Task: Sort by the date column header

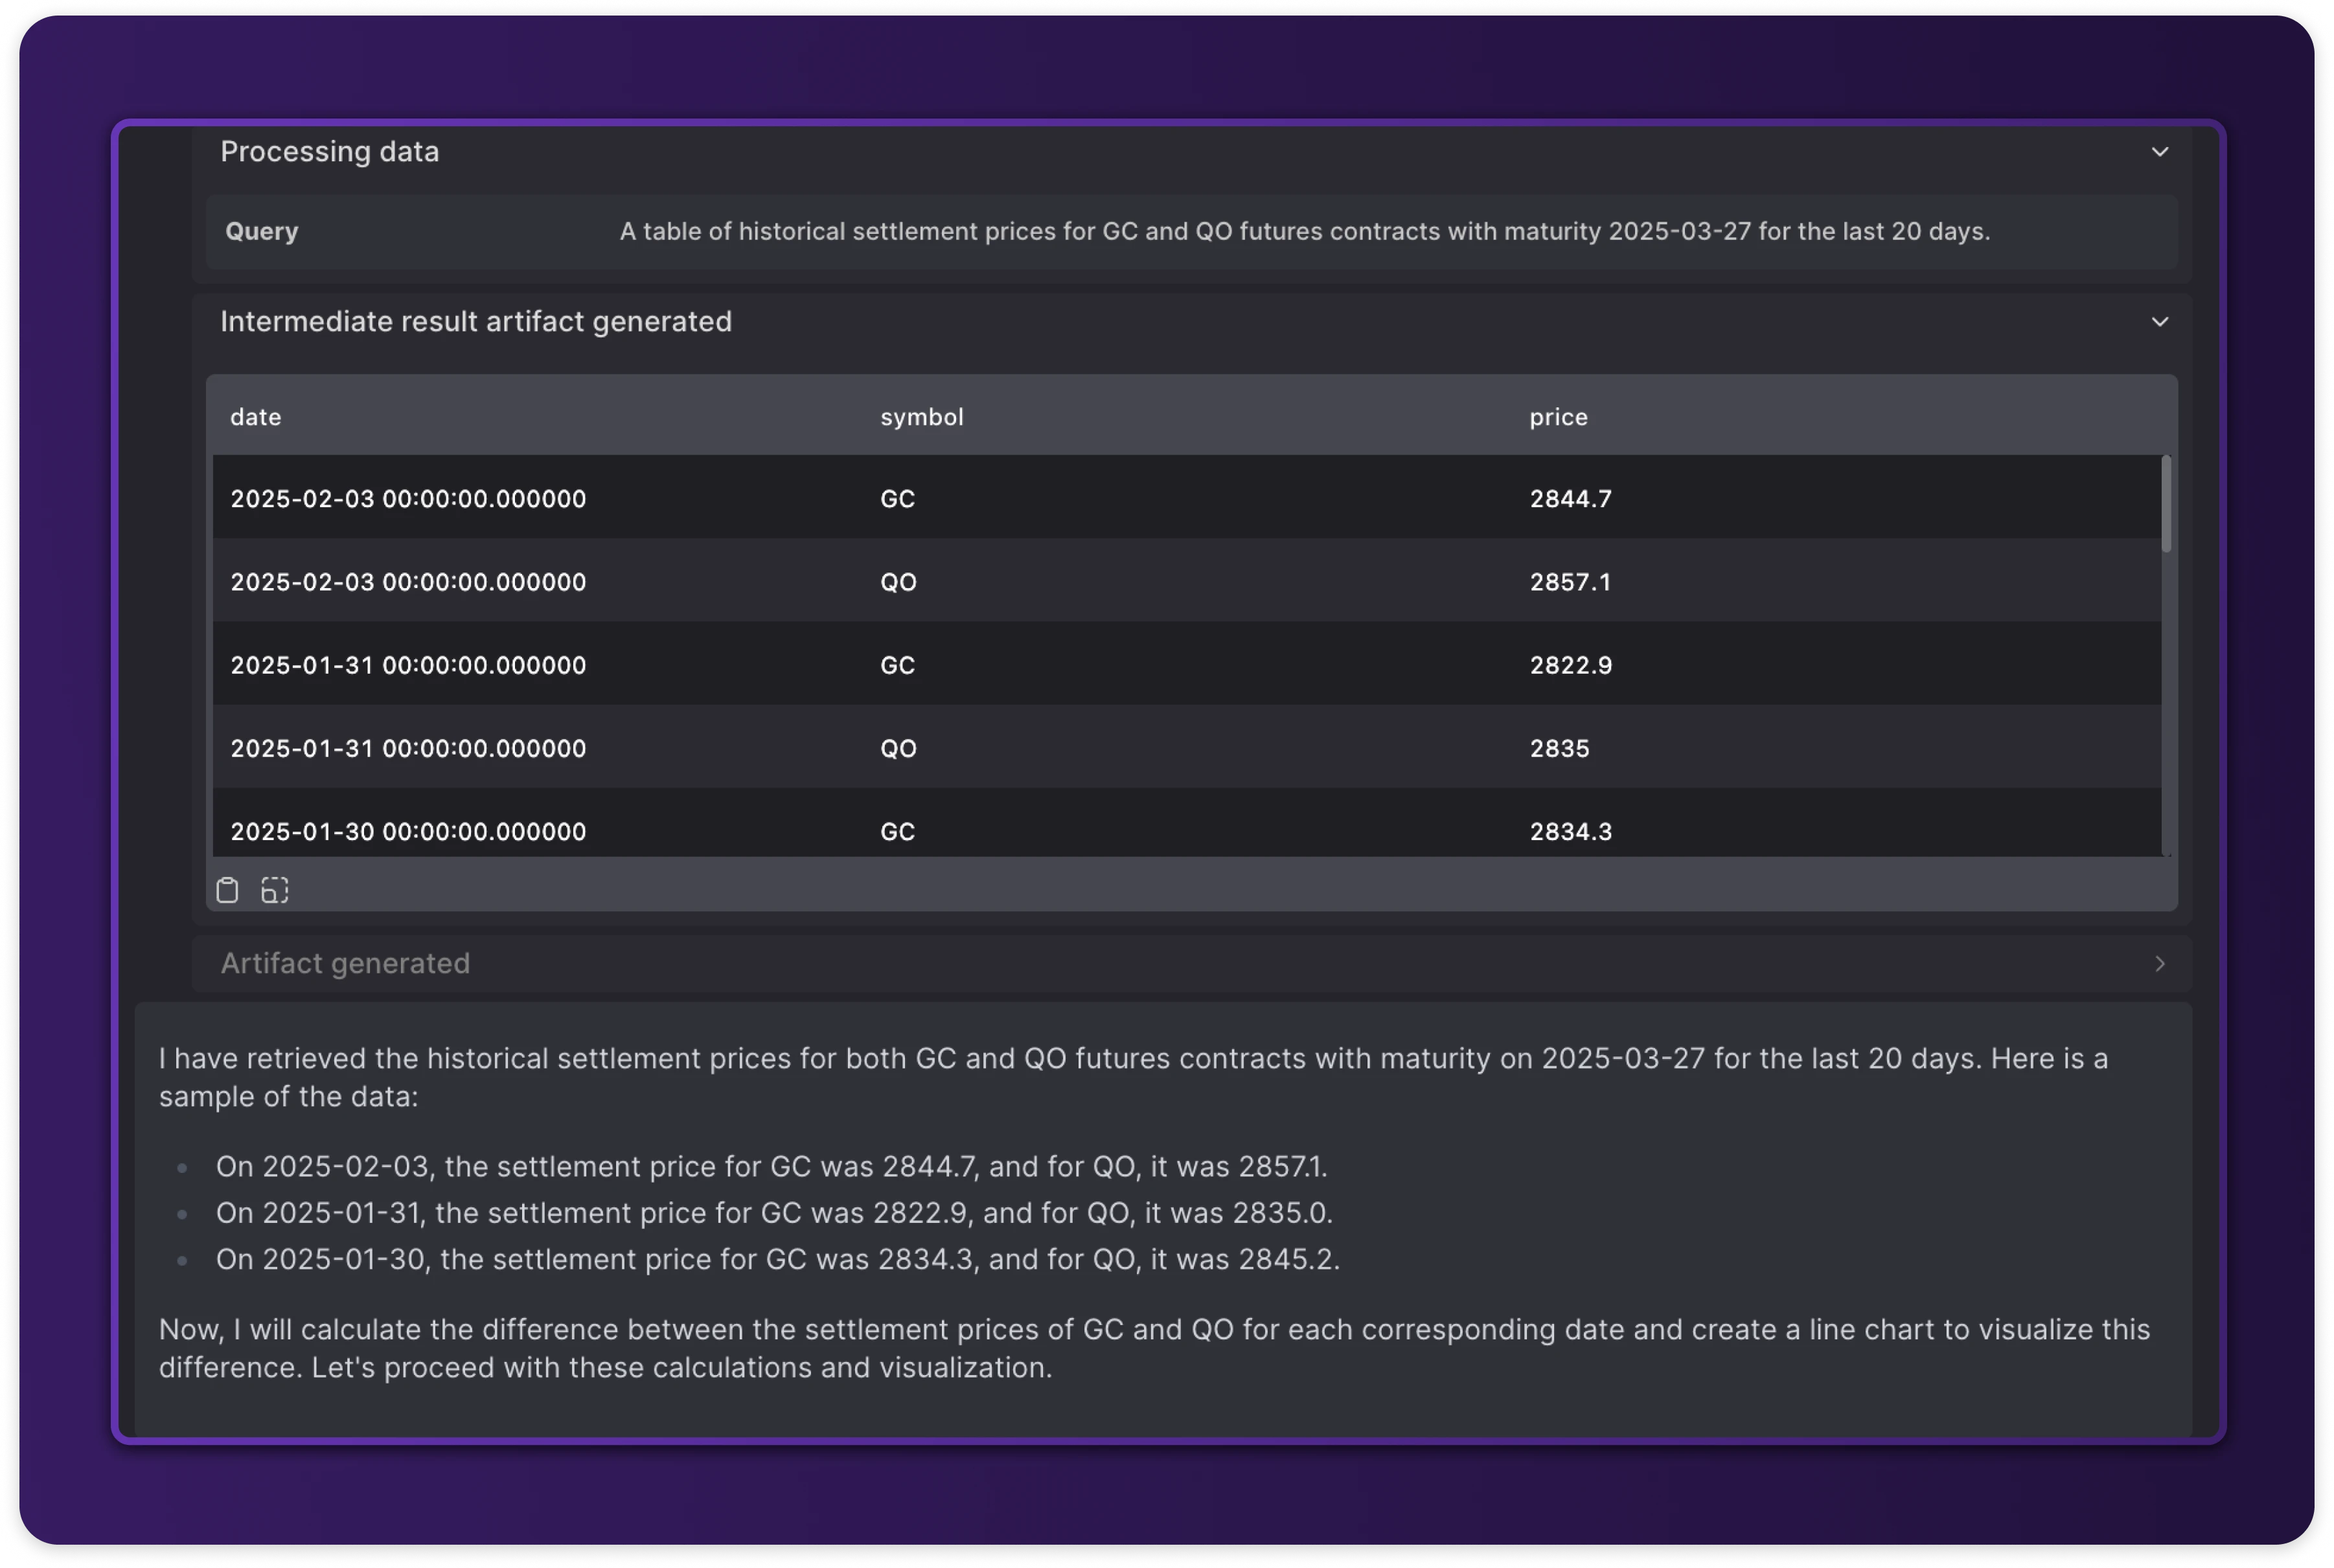Action: pyautogui.click(x=256, y=417)
